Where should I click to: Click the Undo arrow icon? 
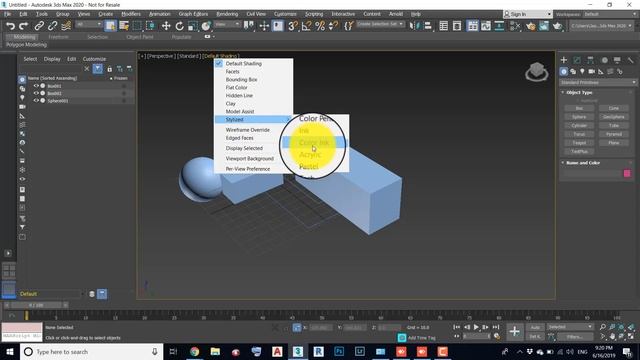pyautogui.click(x=10, y=26)
